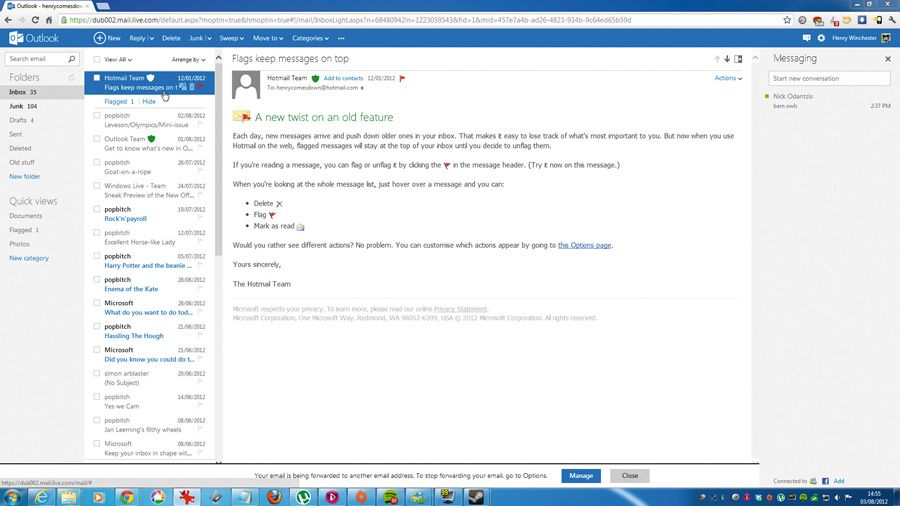Click Delete in the toolbar
Viewport: 900px width, 506px height.
[171, 38]
